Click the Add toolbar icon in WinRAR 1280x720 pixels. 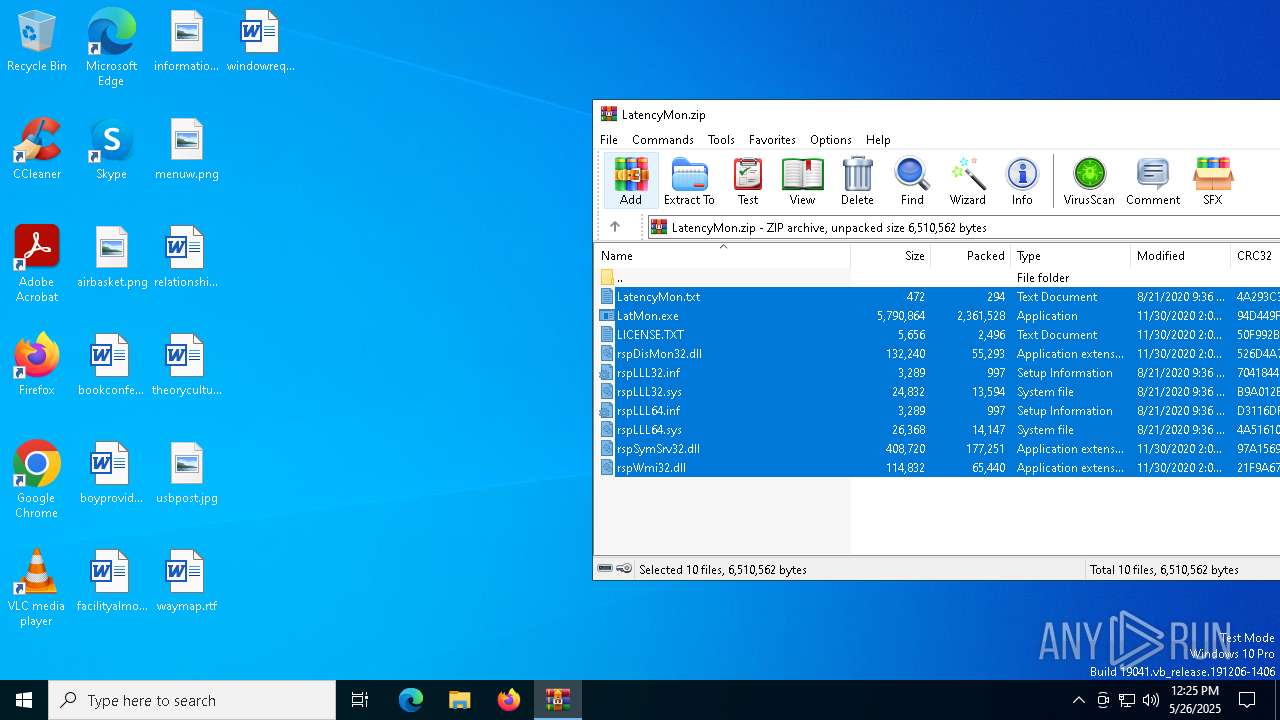click(x=631, y=181)
